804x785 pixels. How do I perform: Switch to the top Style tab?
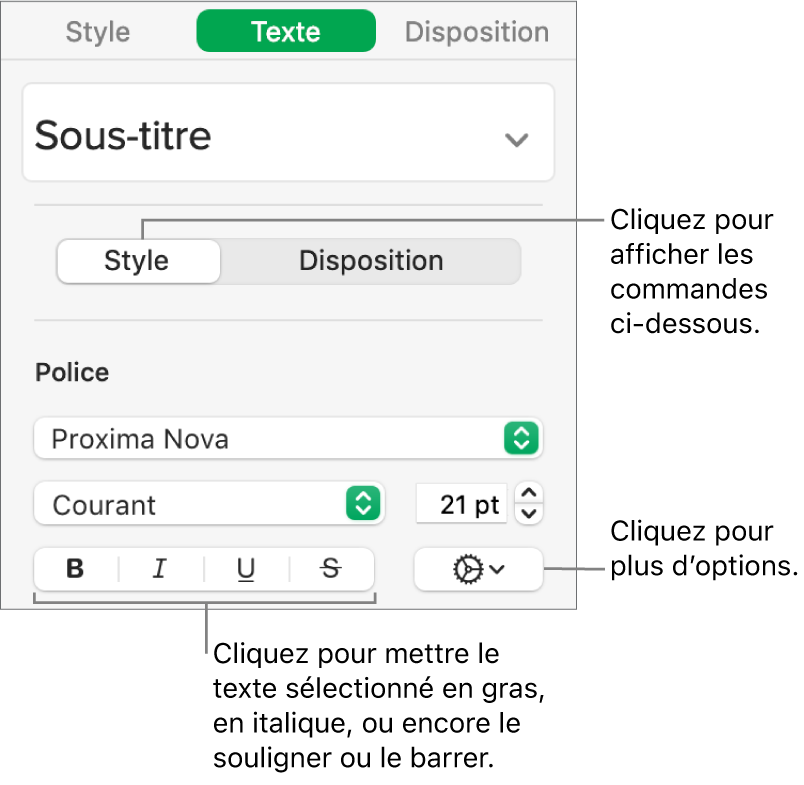click(98, 31)
